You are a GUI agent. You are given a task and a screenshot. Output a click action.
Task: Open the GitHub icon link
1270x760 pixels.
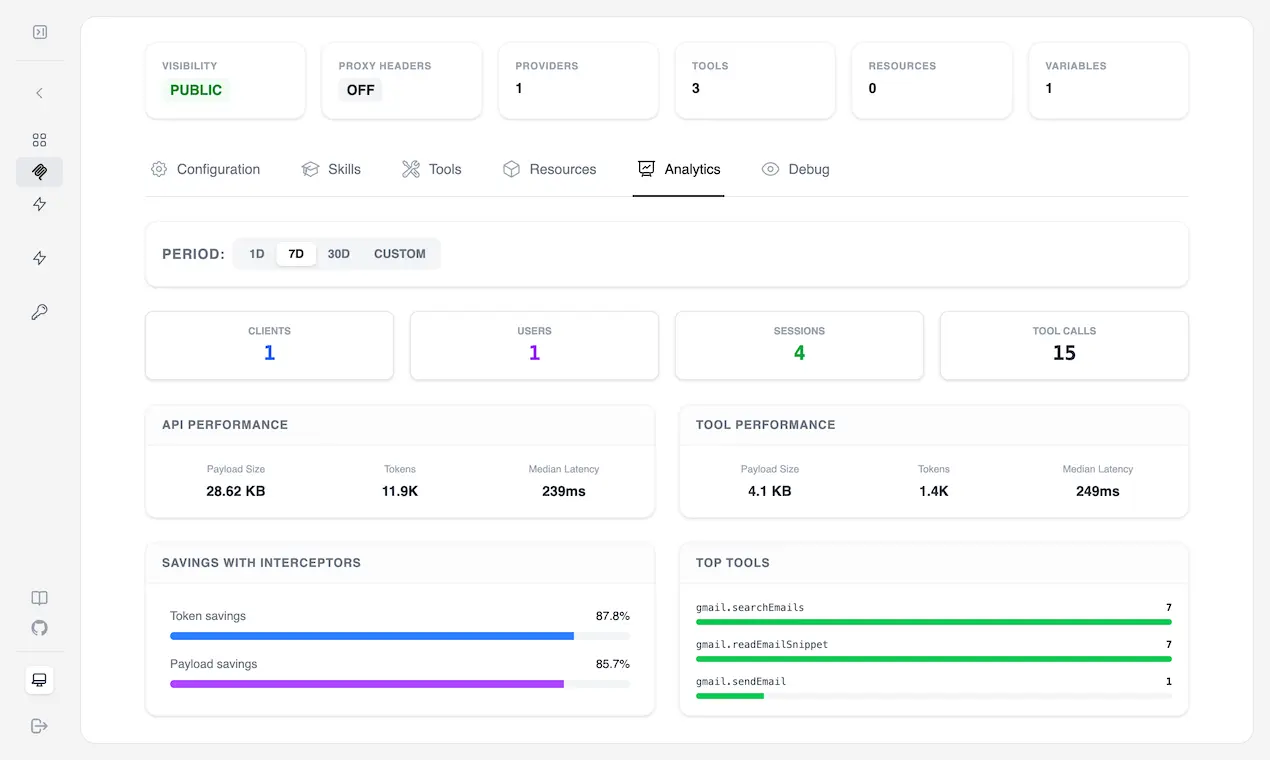(40, 628)
